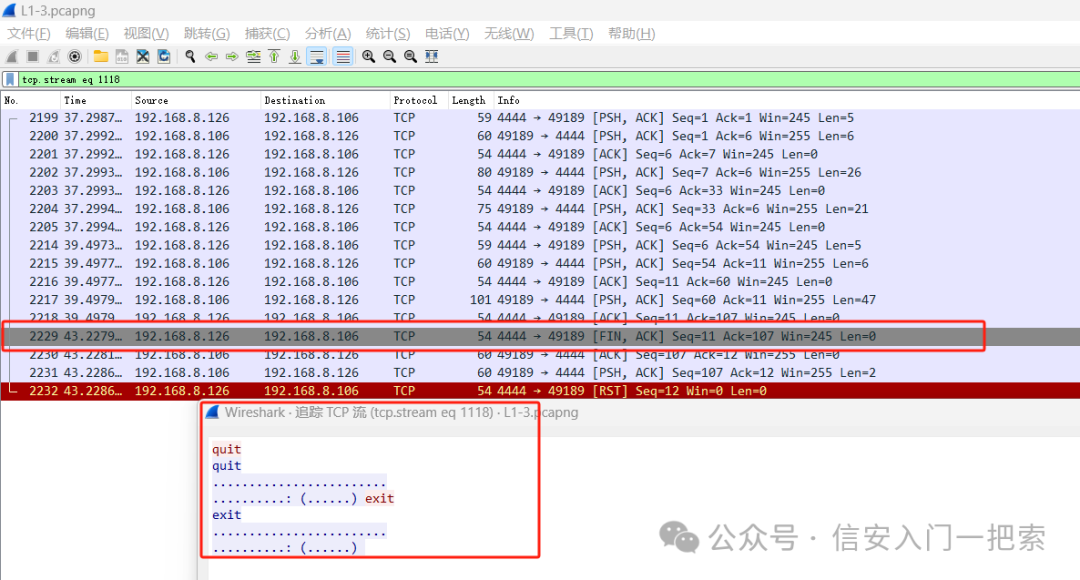Select packet row number 2216

click(x=540, y=282)
